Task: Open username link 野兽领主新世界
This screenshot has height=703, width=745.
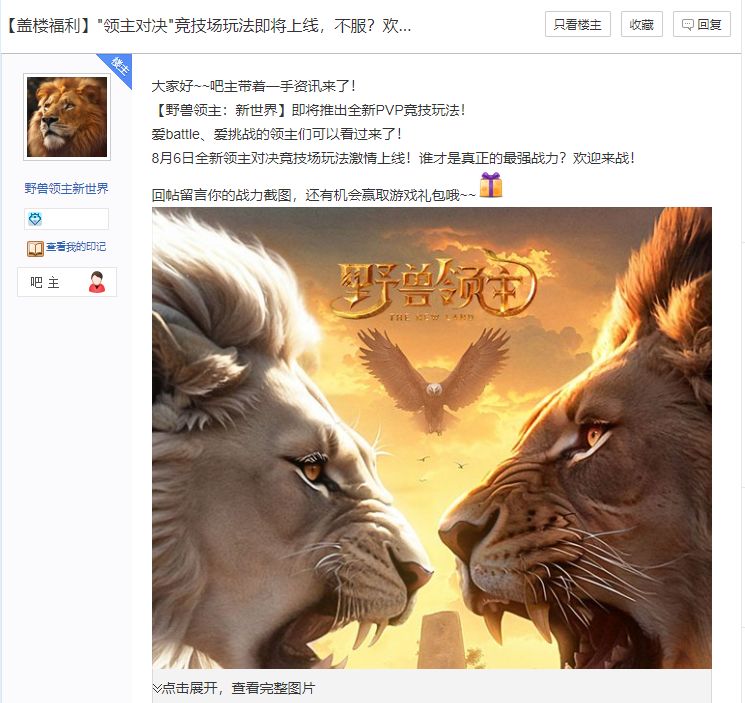Action: [x=67, y=189]
